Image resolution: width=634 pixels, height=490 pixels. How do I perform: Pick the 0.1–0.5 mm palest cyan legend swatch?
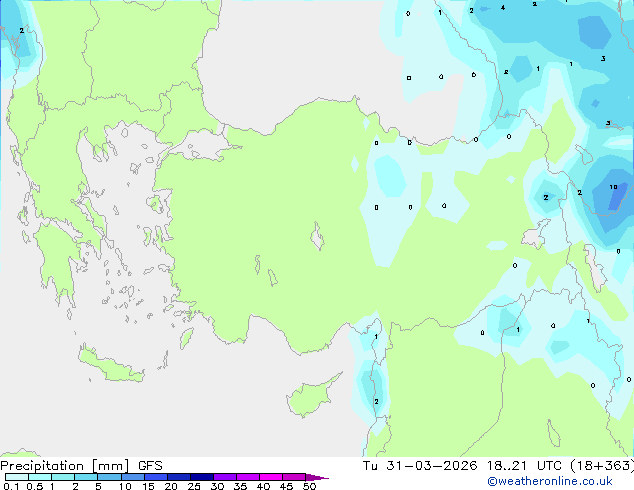(x=17, y=477)
